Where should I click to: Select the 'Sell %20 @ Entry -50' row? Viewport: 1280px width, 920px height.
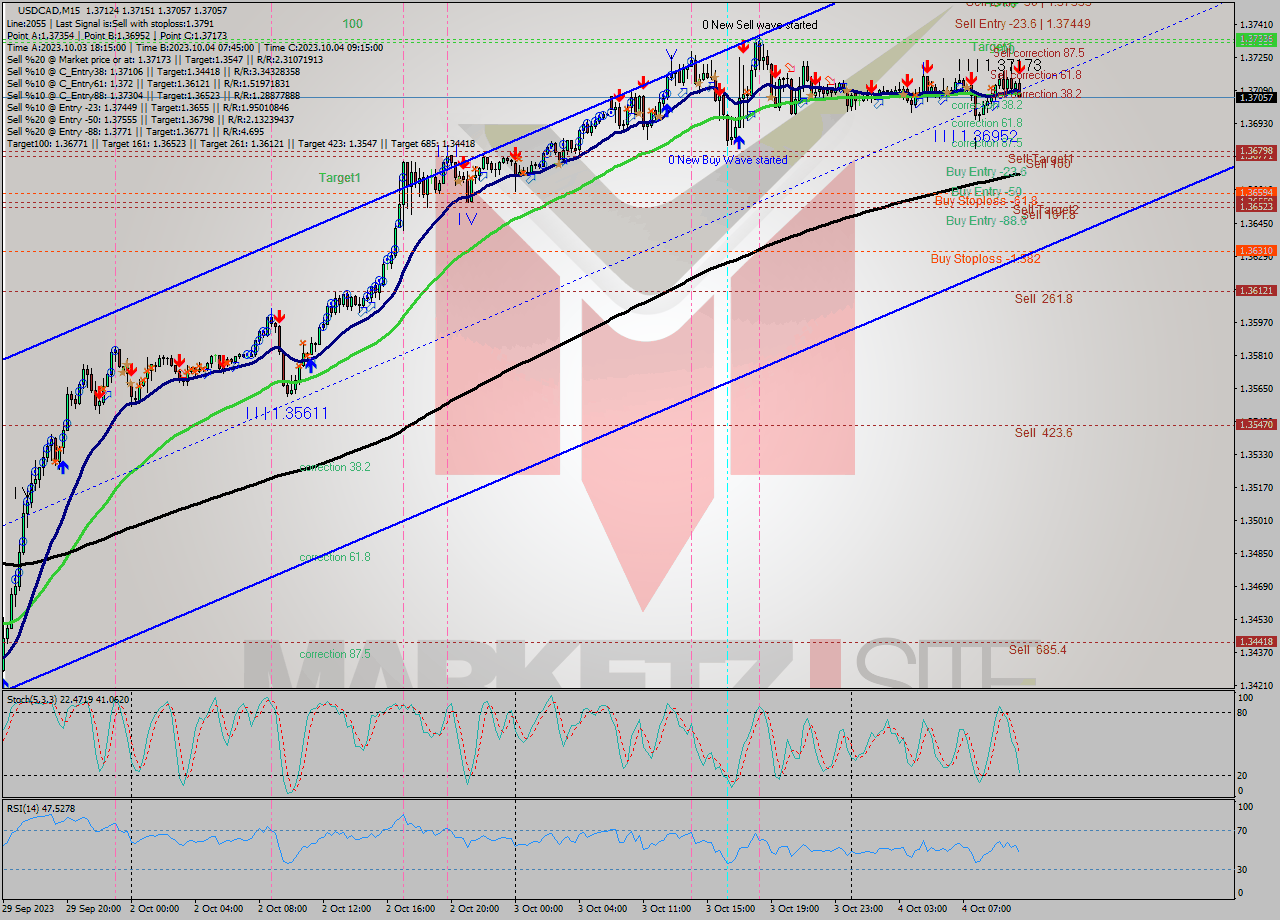(150, 120)
